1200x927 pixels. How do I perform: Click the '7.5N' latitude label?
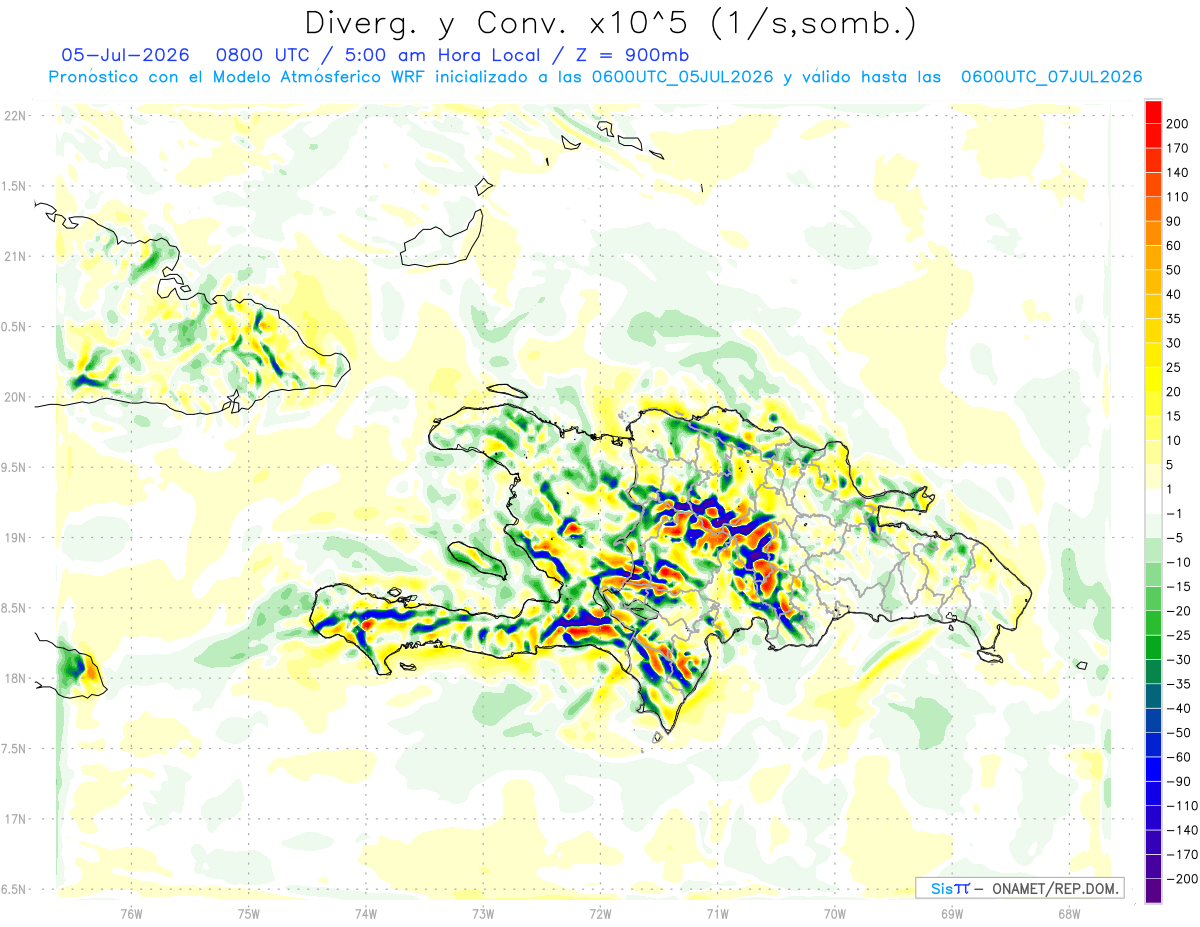point(15,749)
